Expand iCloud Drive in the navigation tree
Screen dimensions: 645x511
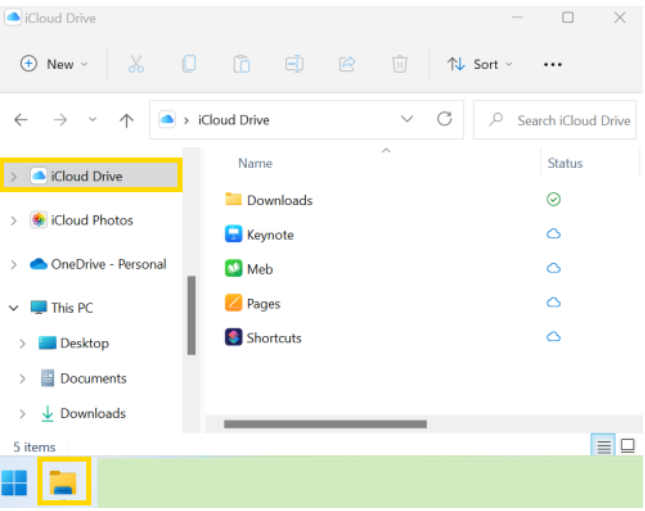(x=14, y=177)
